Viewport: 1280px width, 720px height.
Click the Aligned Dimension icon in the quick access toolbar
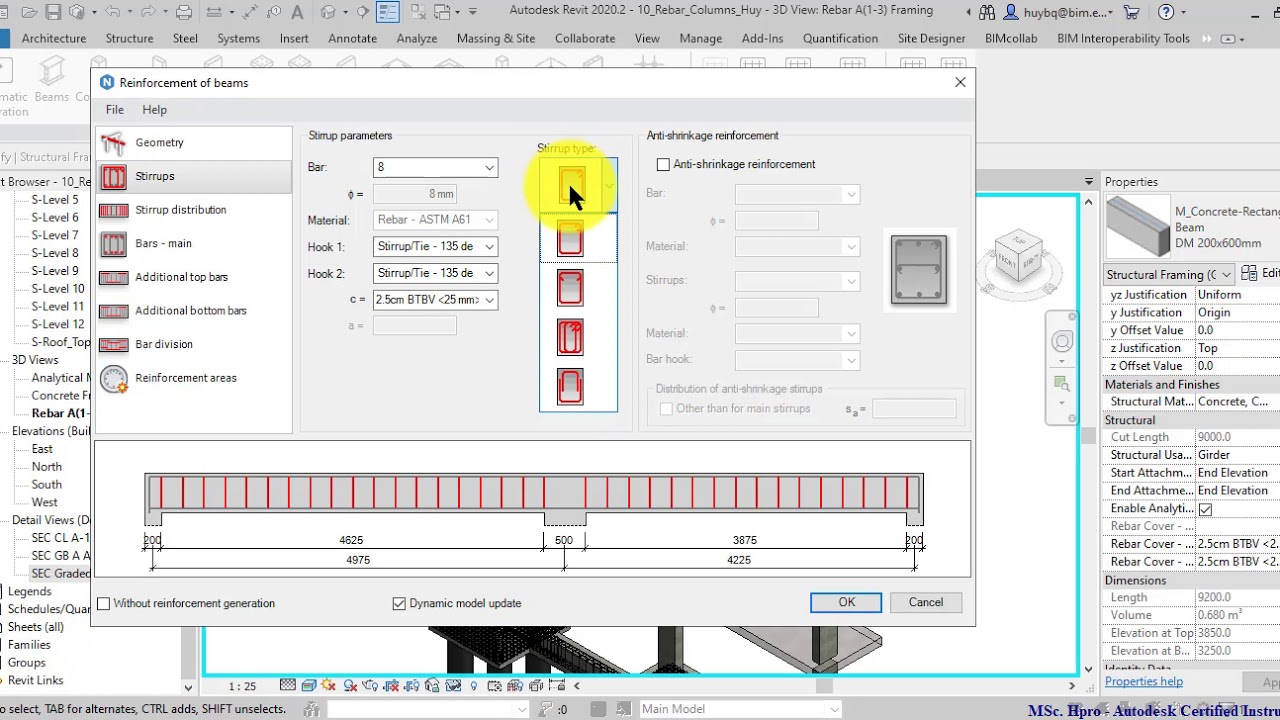click(x=252, y=13)
